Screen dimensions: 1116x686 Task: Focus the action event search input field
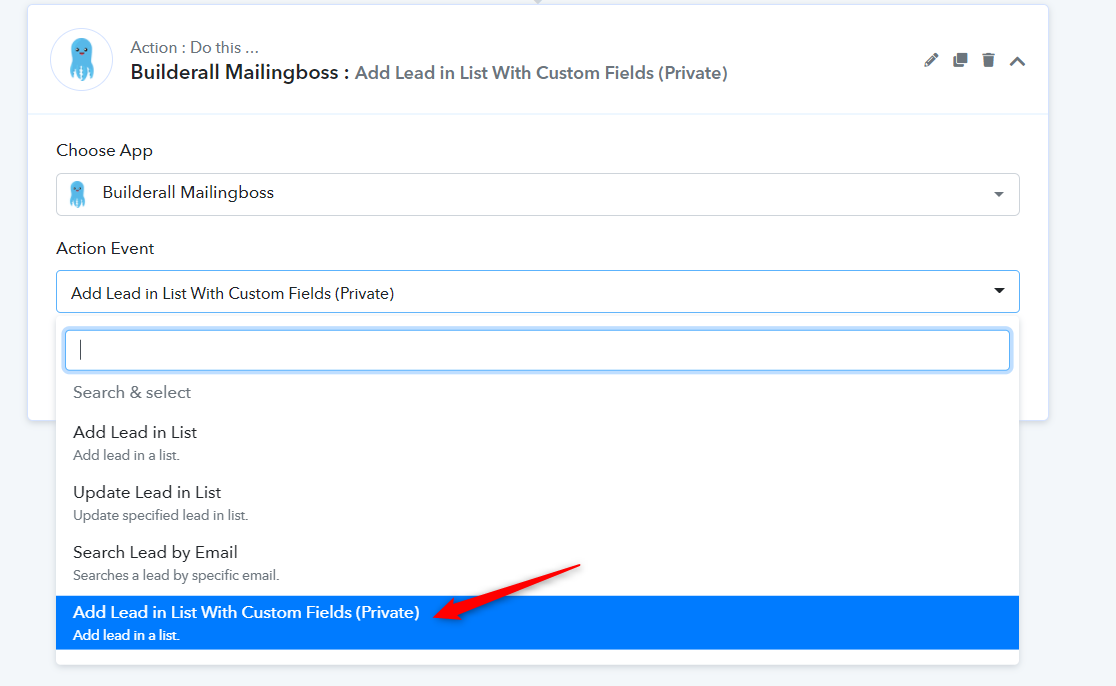pyautogui.click(x=537, y=350)
